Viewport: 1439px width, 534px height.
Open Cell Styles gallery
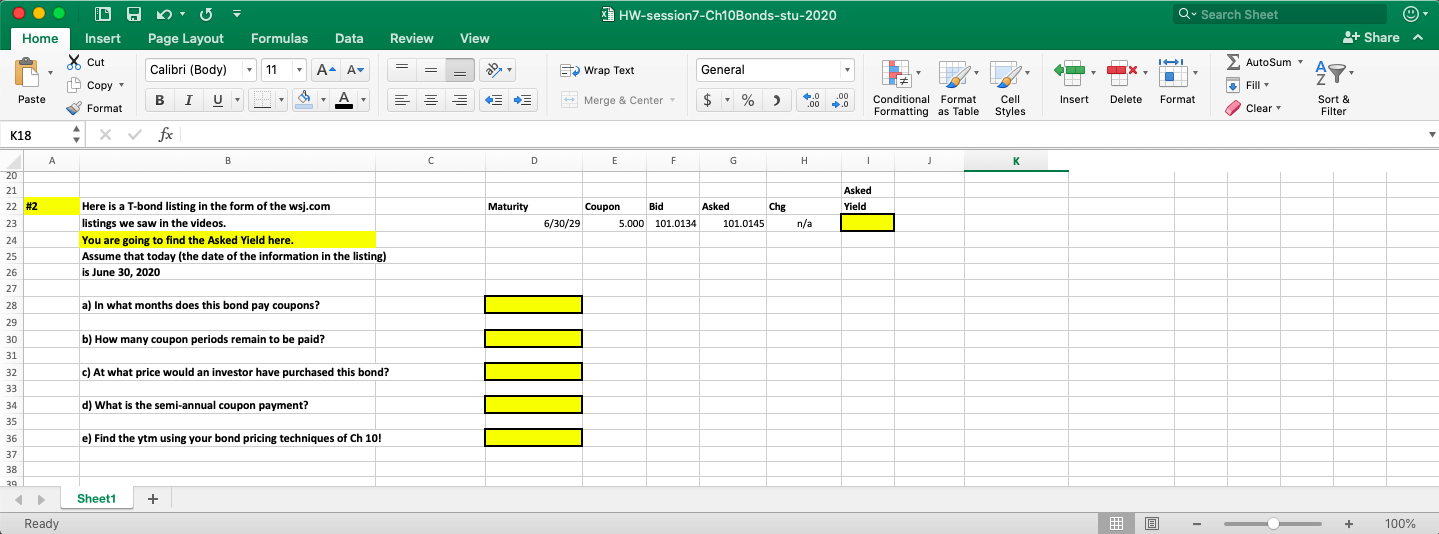coord(1010,87)
